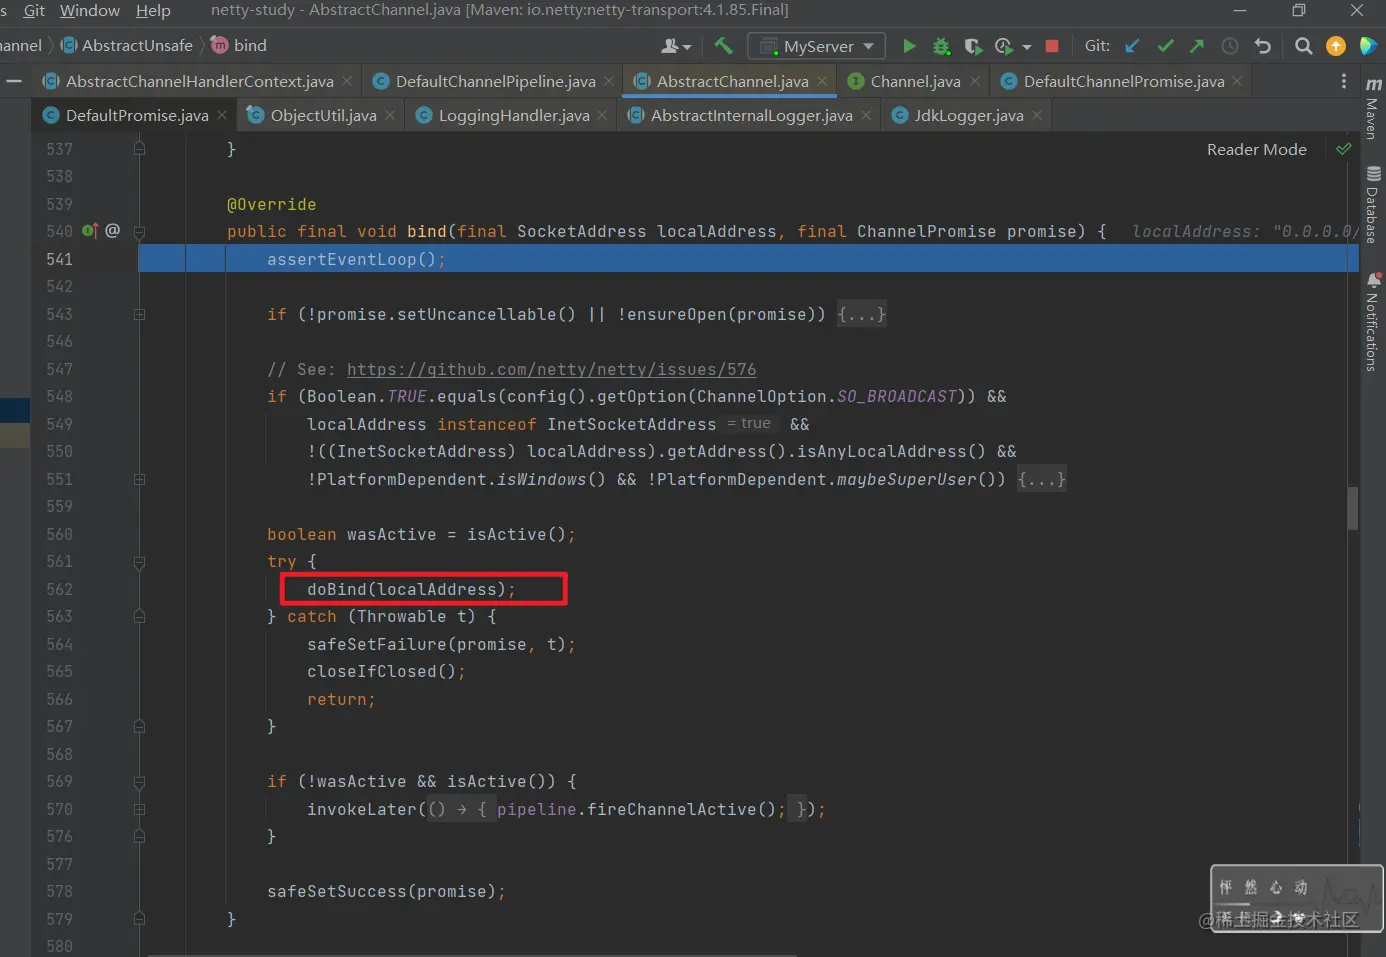Open the Help menu
The height and width of the screenshot is (957, 1386).
coord(153,10)
